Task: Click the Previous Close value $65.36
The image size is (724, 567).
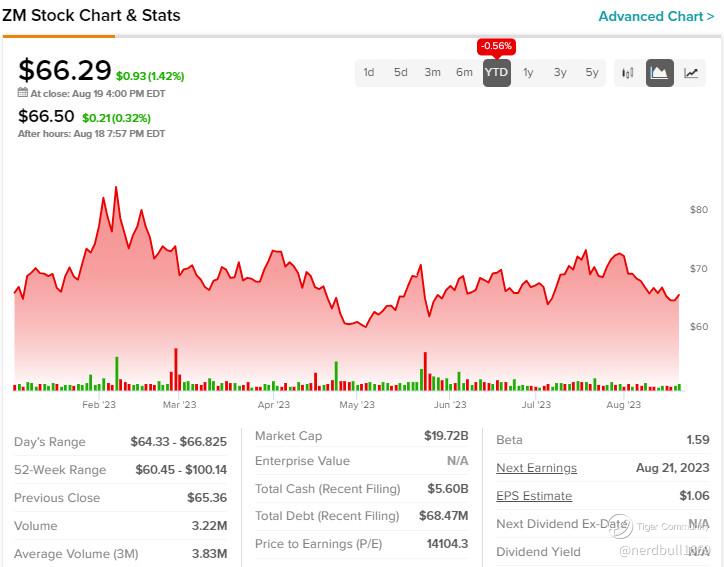Action: pyautogui.click(x=207, y=498)
